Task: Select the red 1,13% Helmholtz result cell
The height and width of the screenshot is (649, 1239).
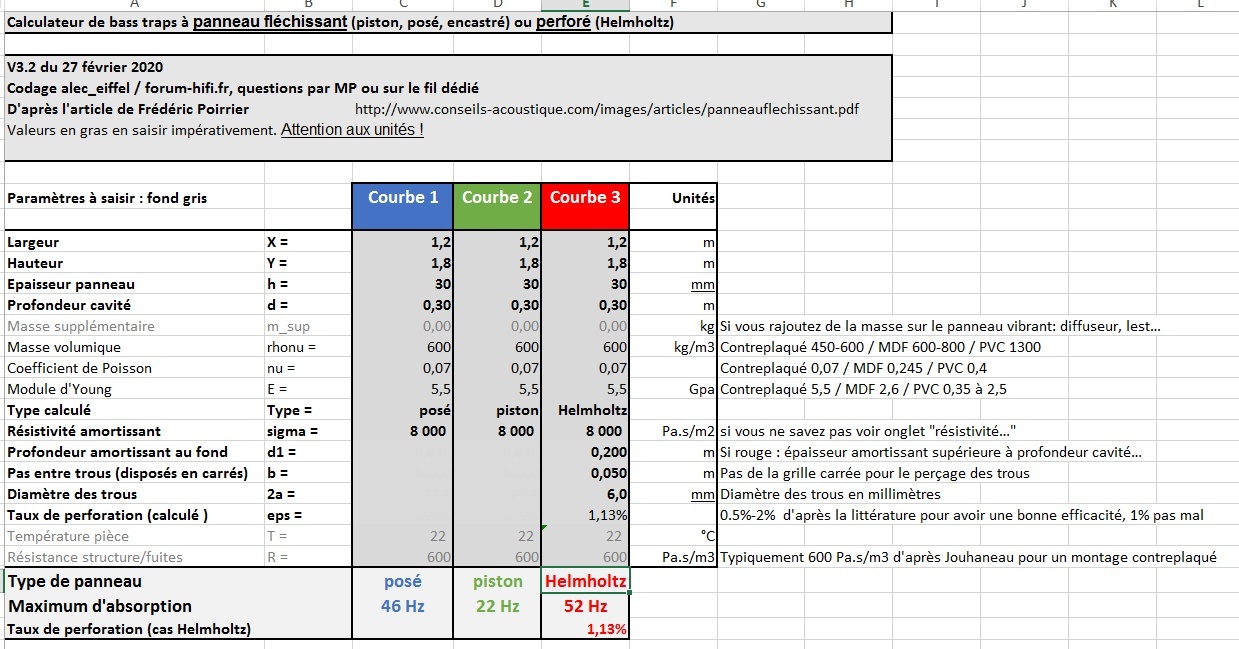Action: 585,629
